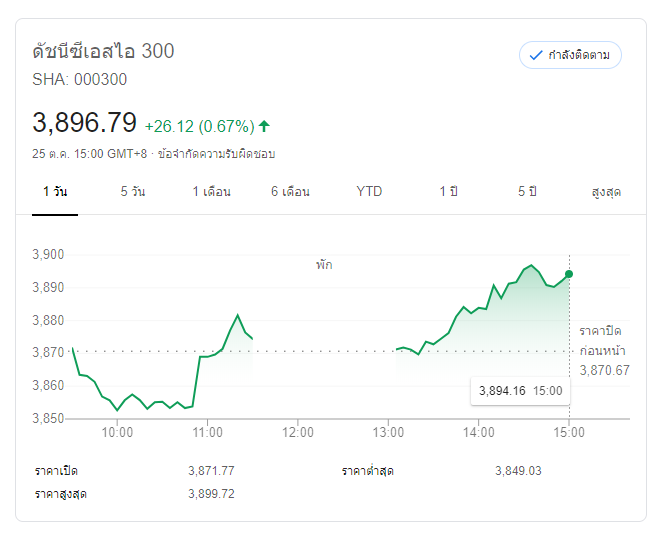Click the green up arrow icon
This screenshot has height=539, width=664.
click(264, 126)
